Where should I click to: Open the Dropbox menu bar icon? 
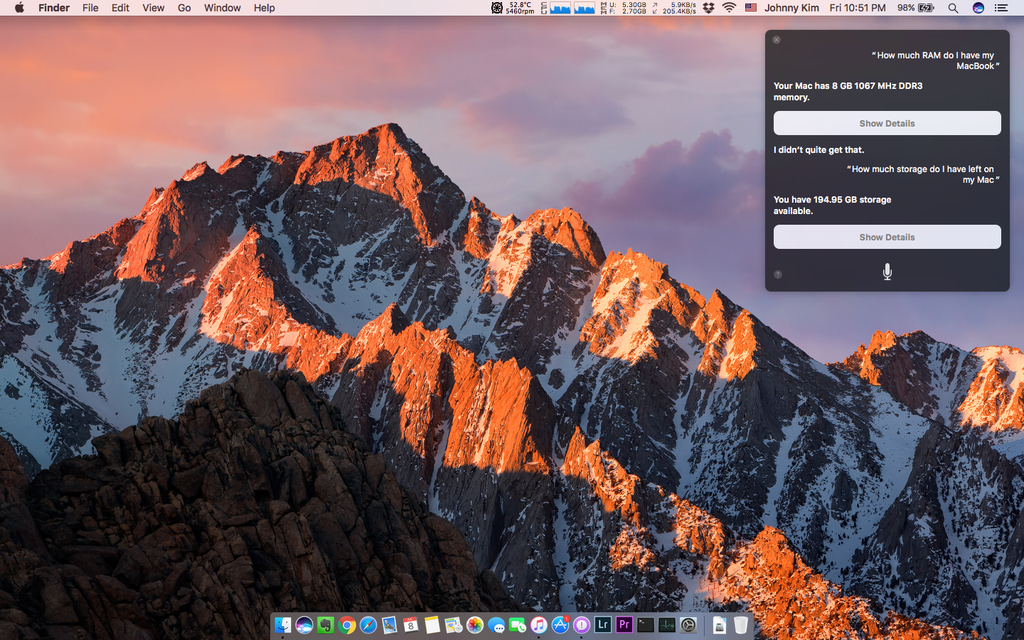[x=708, y=8]
